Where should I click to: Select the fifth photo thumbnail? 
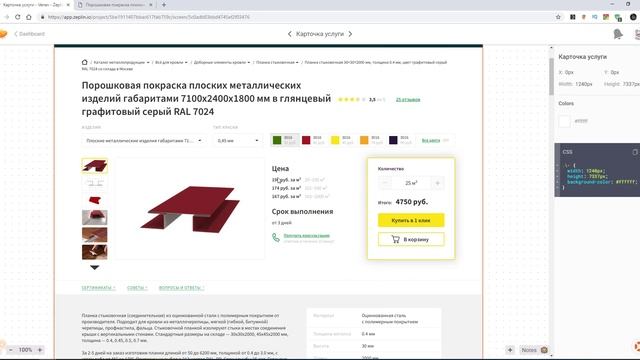95,235
